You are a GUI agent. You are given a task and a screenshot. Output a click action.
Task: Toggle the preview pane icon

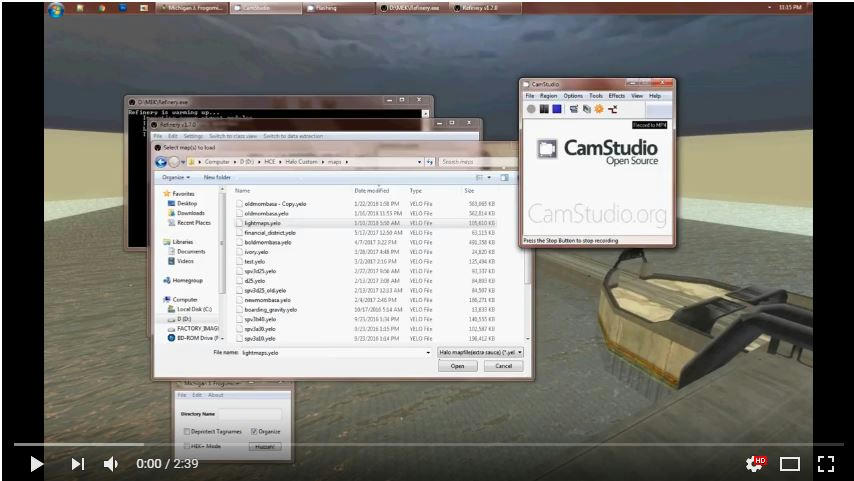pos(504,178)
